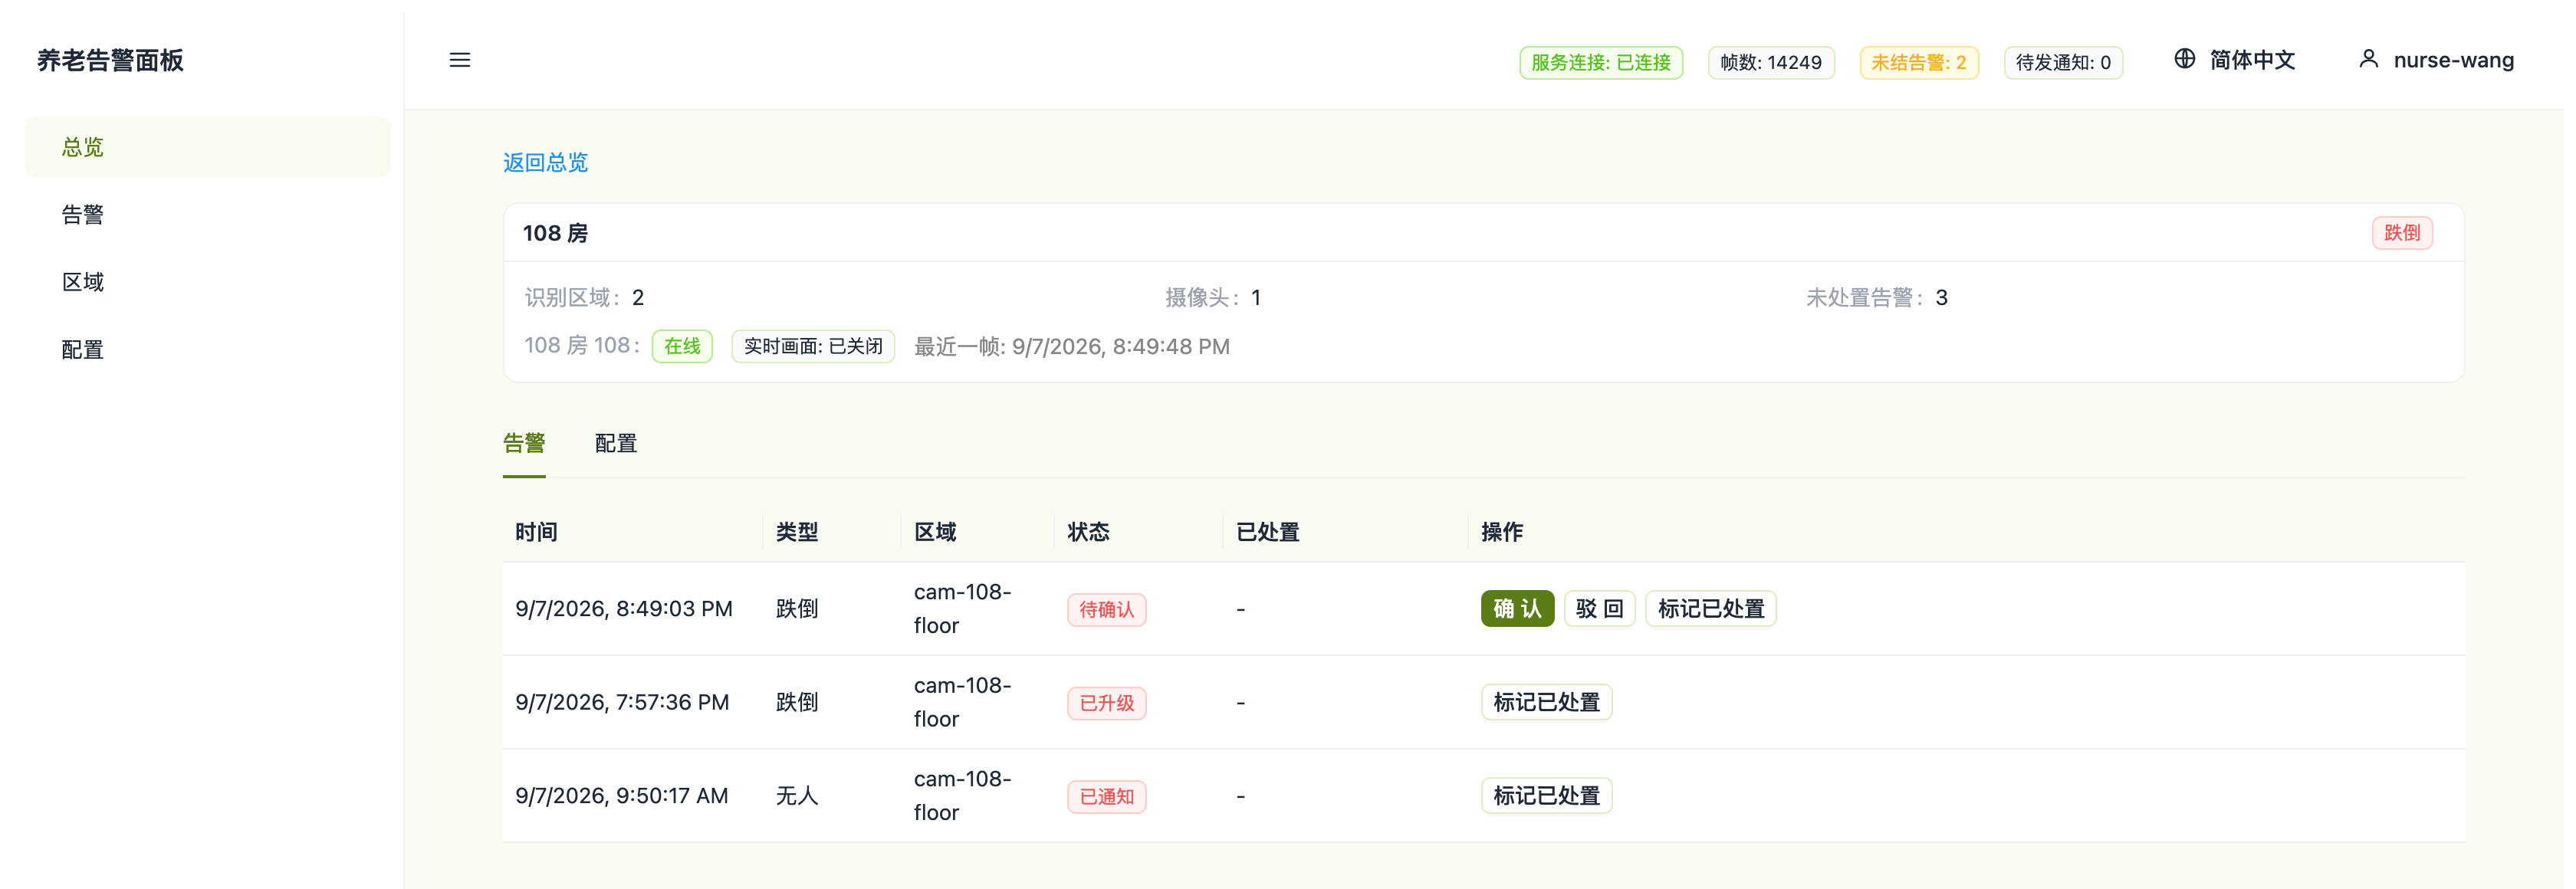
Task: Click the globe language icon
Action: pyautogui.click(x=2184, y=59)
